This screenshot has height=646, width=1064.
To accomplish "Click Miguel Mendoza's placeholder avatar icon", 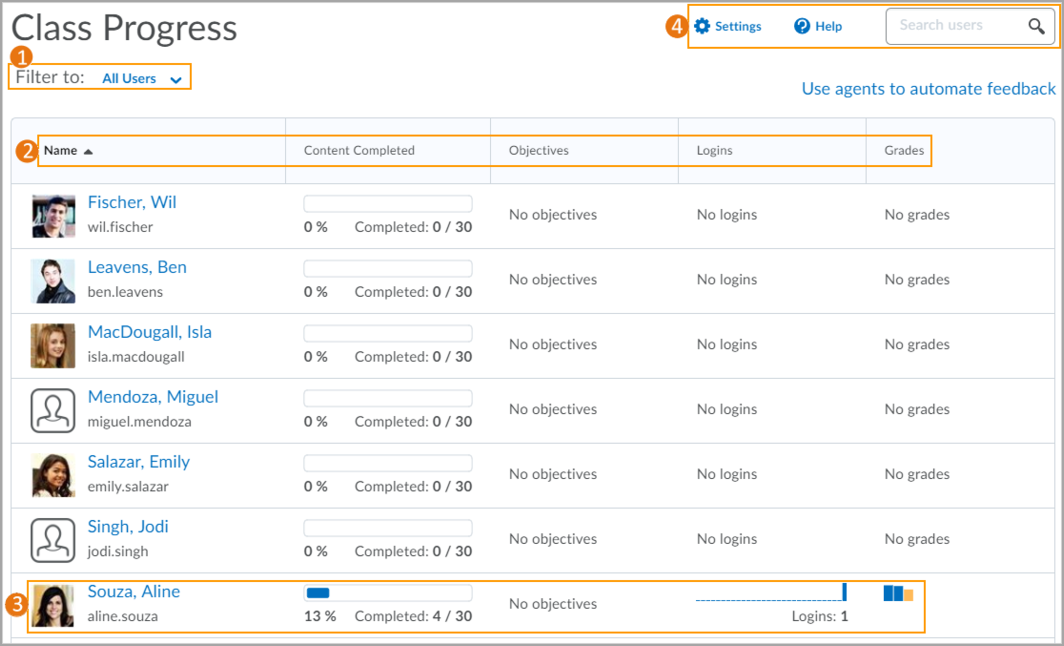I will tap(53, 411).
